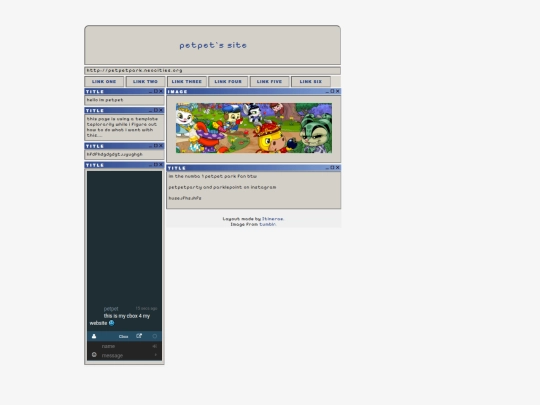Click the 'petpet park fan btw' text line
Image resolution: width=540 pixels, height=405 pixels.
(x=213, y=176)
